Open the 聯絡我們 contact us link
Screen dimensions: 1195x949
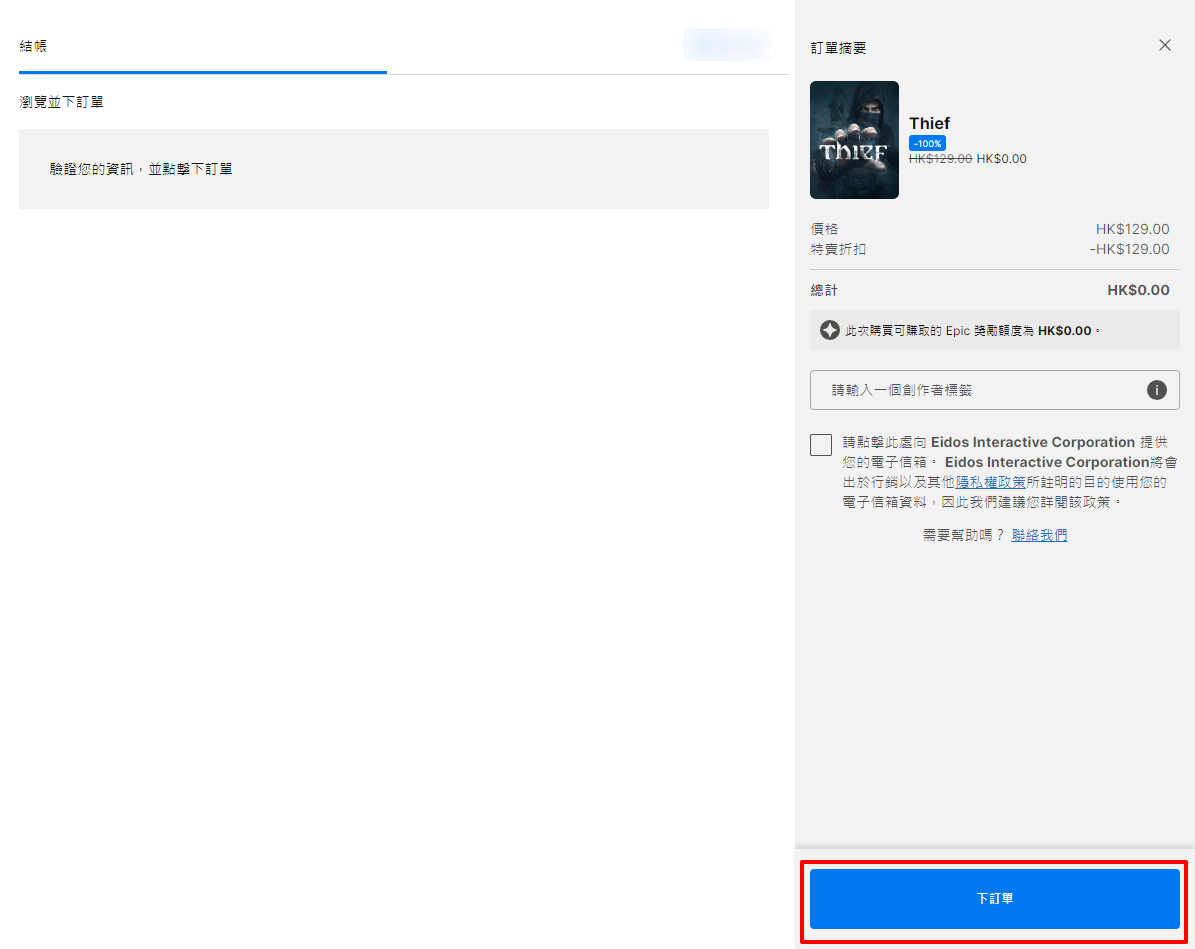point(1039,535)
